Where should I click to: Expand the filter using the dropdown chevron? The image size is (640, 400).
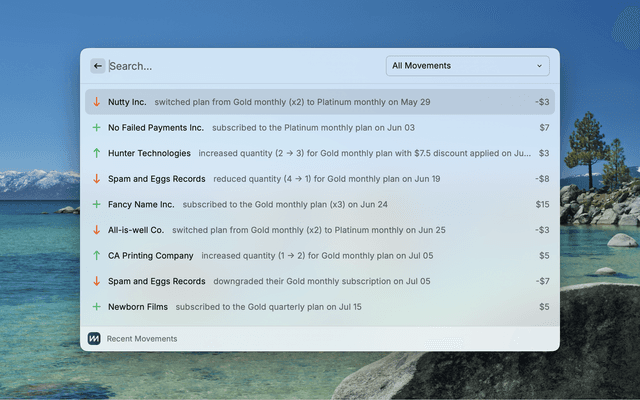540,66
